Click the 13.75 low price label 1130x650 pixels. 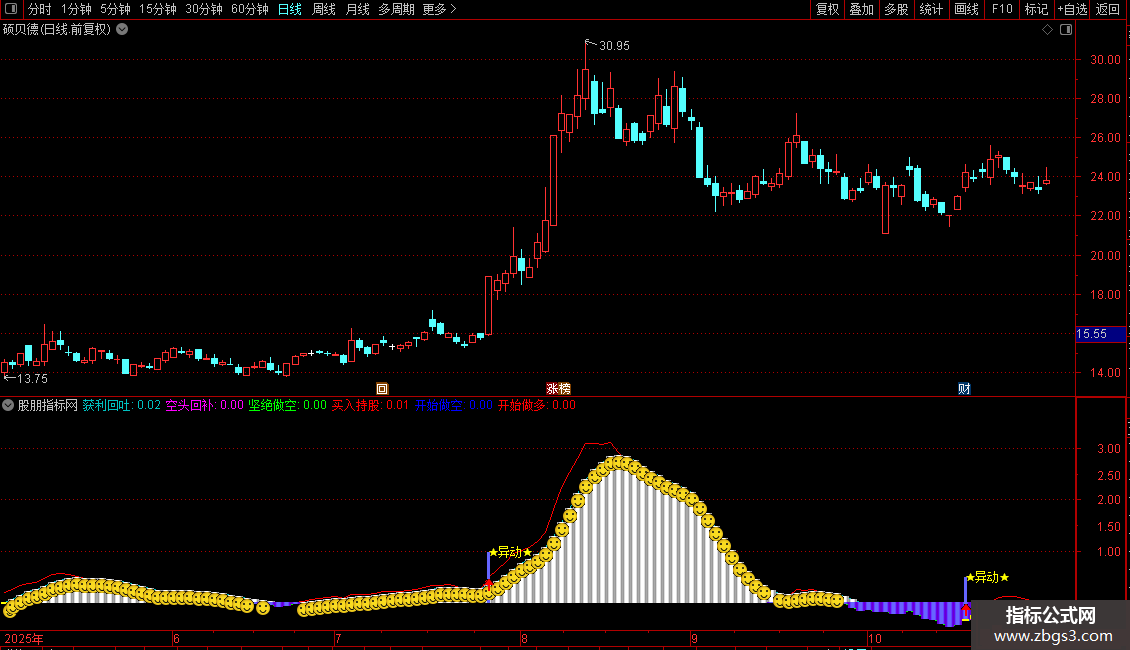[x=32, y=379]
